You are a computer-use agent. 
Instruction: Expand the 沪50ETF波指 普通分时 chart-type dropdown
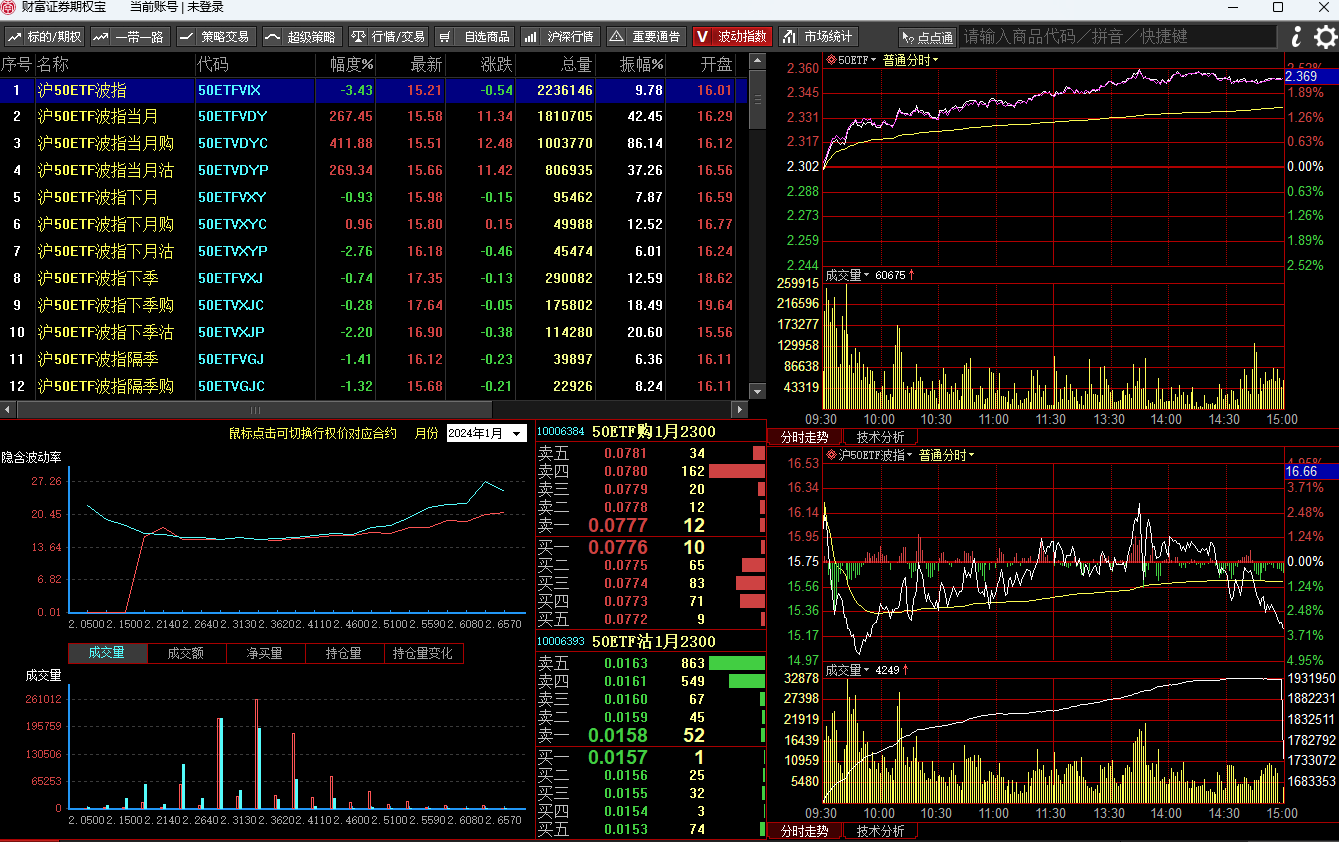pos(946,455)
